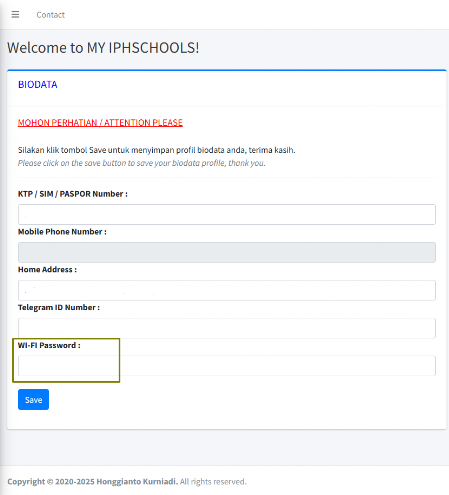Click the Silakan klik tombol Save instruction text
The height and width of the screenshot is (495, 449).
tap(157, 150)
